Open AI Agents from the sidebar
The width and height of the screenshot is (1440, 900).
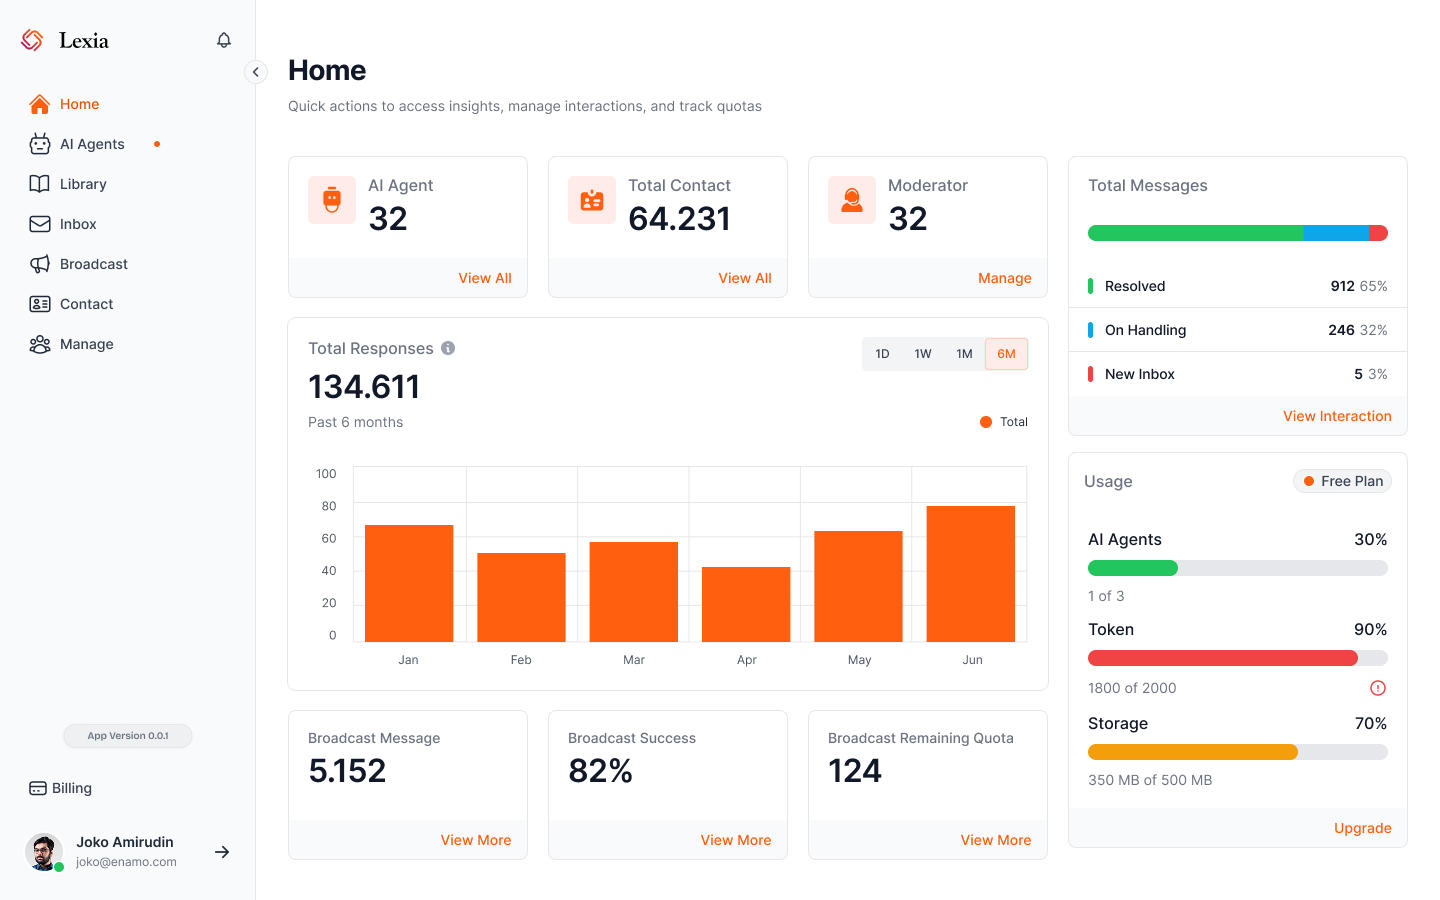92,144
